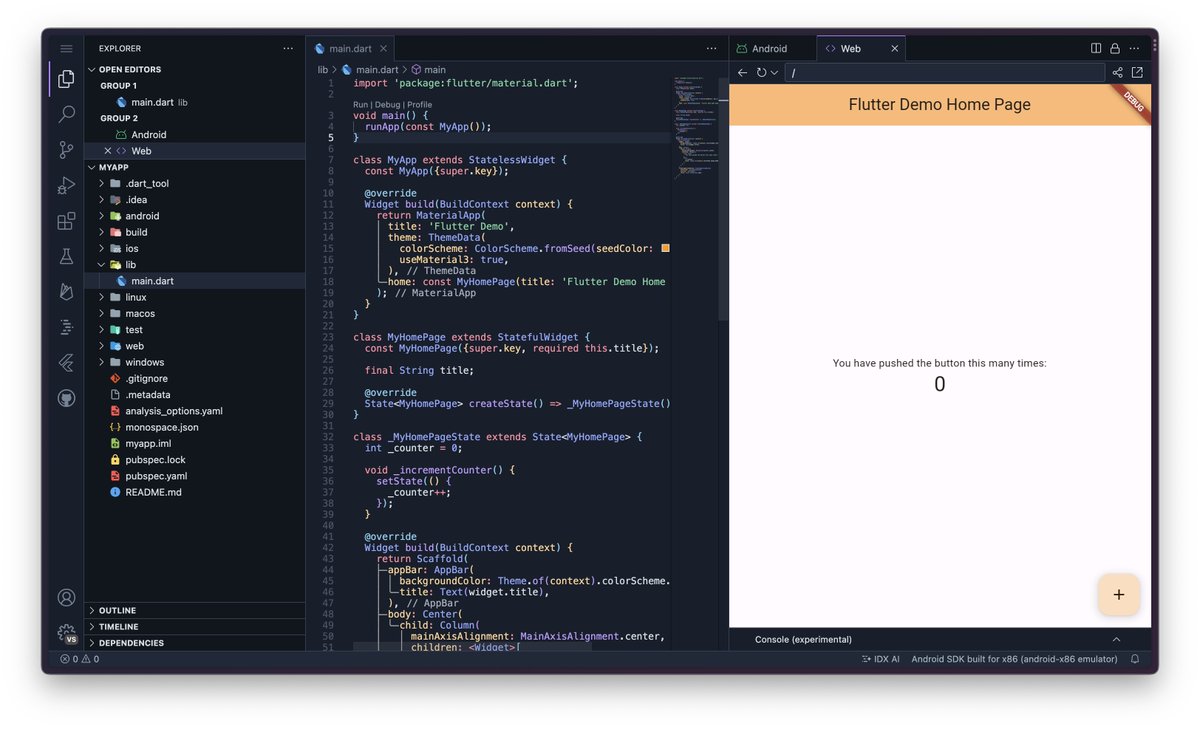
Task: Open the Firebase icon in activity bar
Action: pyautogui.click(x=66, y=292)
